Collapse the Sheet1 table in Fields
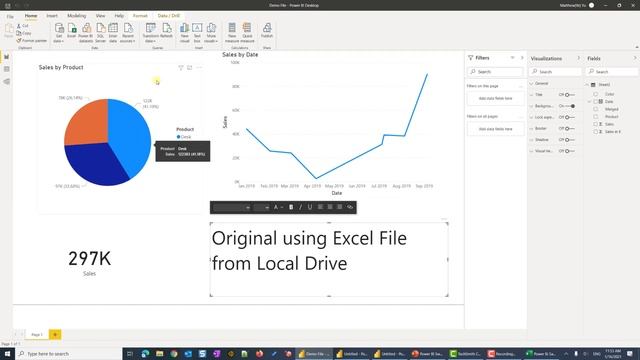The image size is (640, 360). (587, 85)
